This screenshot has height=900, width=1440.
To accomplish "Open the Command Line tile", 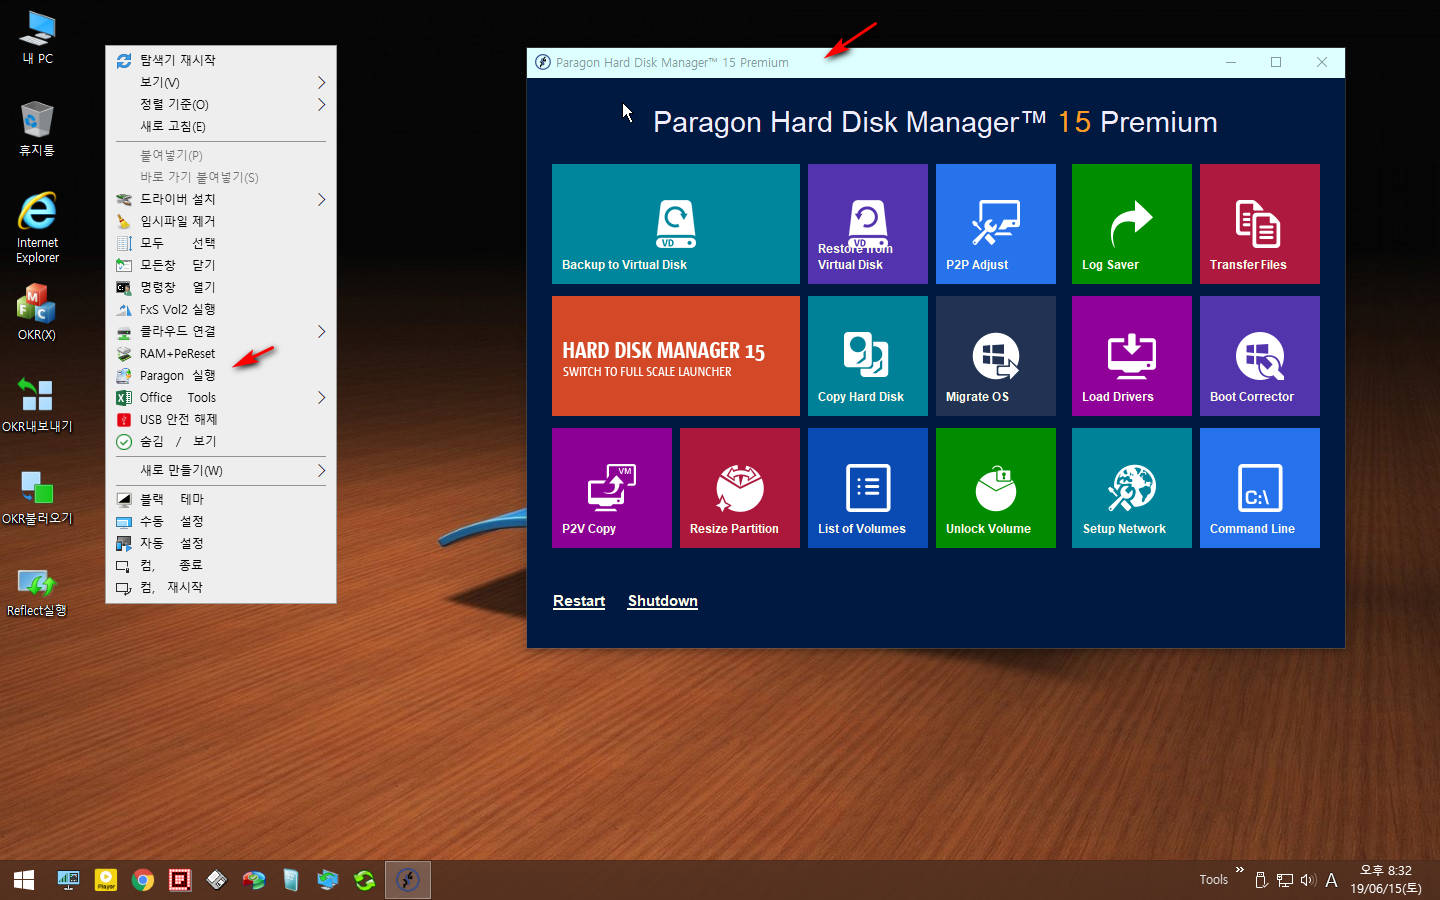I will [x=1260, y=488].
